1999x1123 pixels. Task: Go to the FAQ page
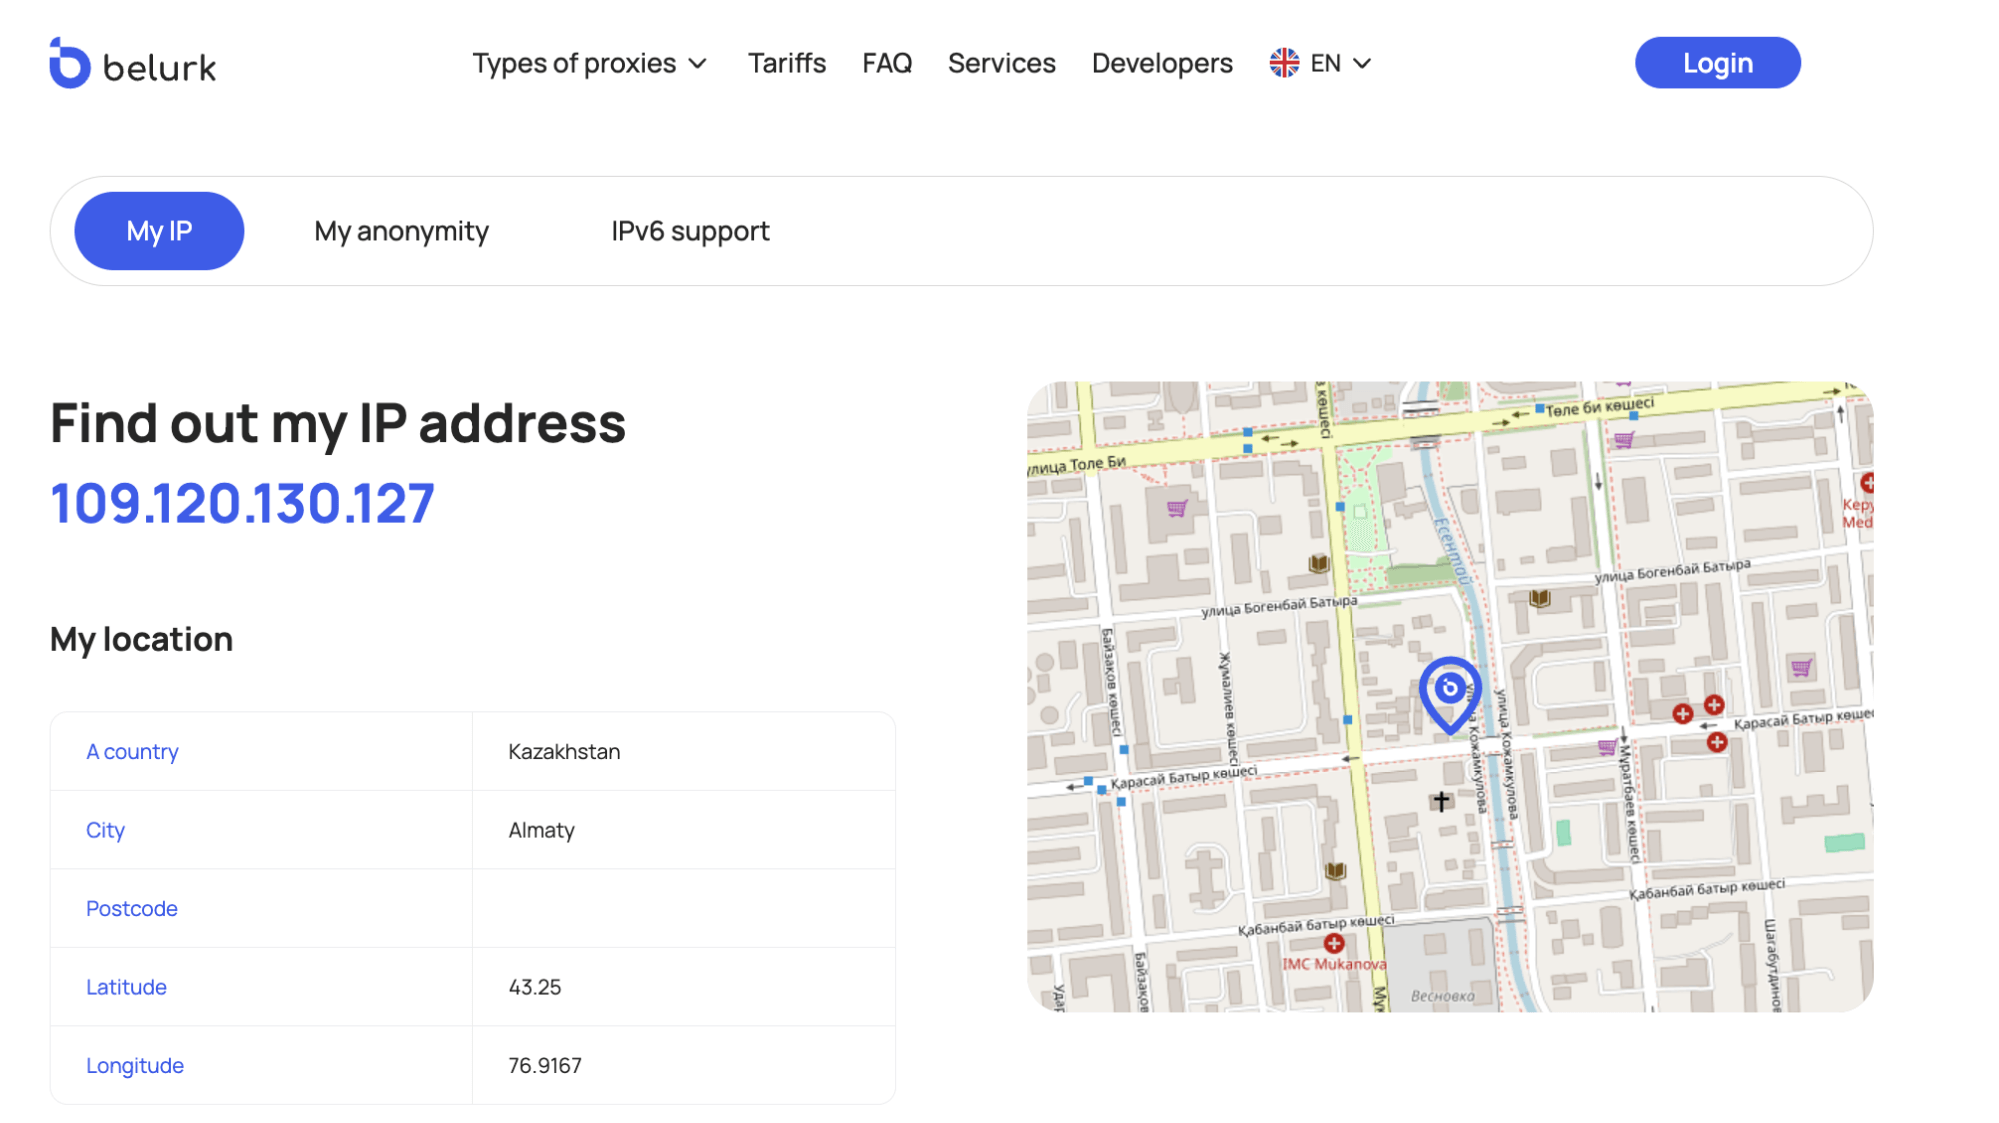tap(887, 63)
